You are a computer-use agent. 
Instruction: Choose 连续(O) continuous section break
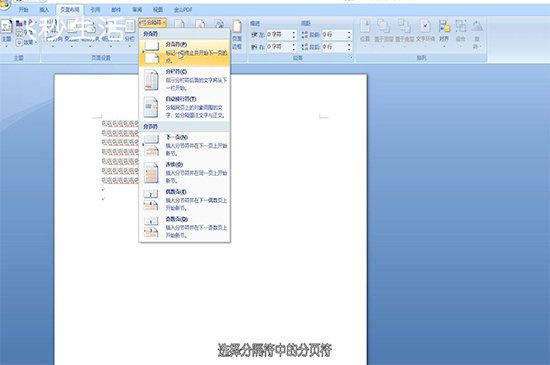pyautogui.click(x=185, y=173)
